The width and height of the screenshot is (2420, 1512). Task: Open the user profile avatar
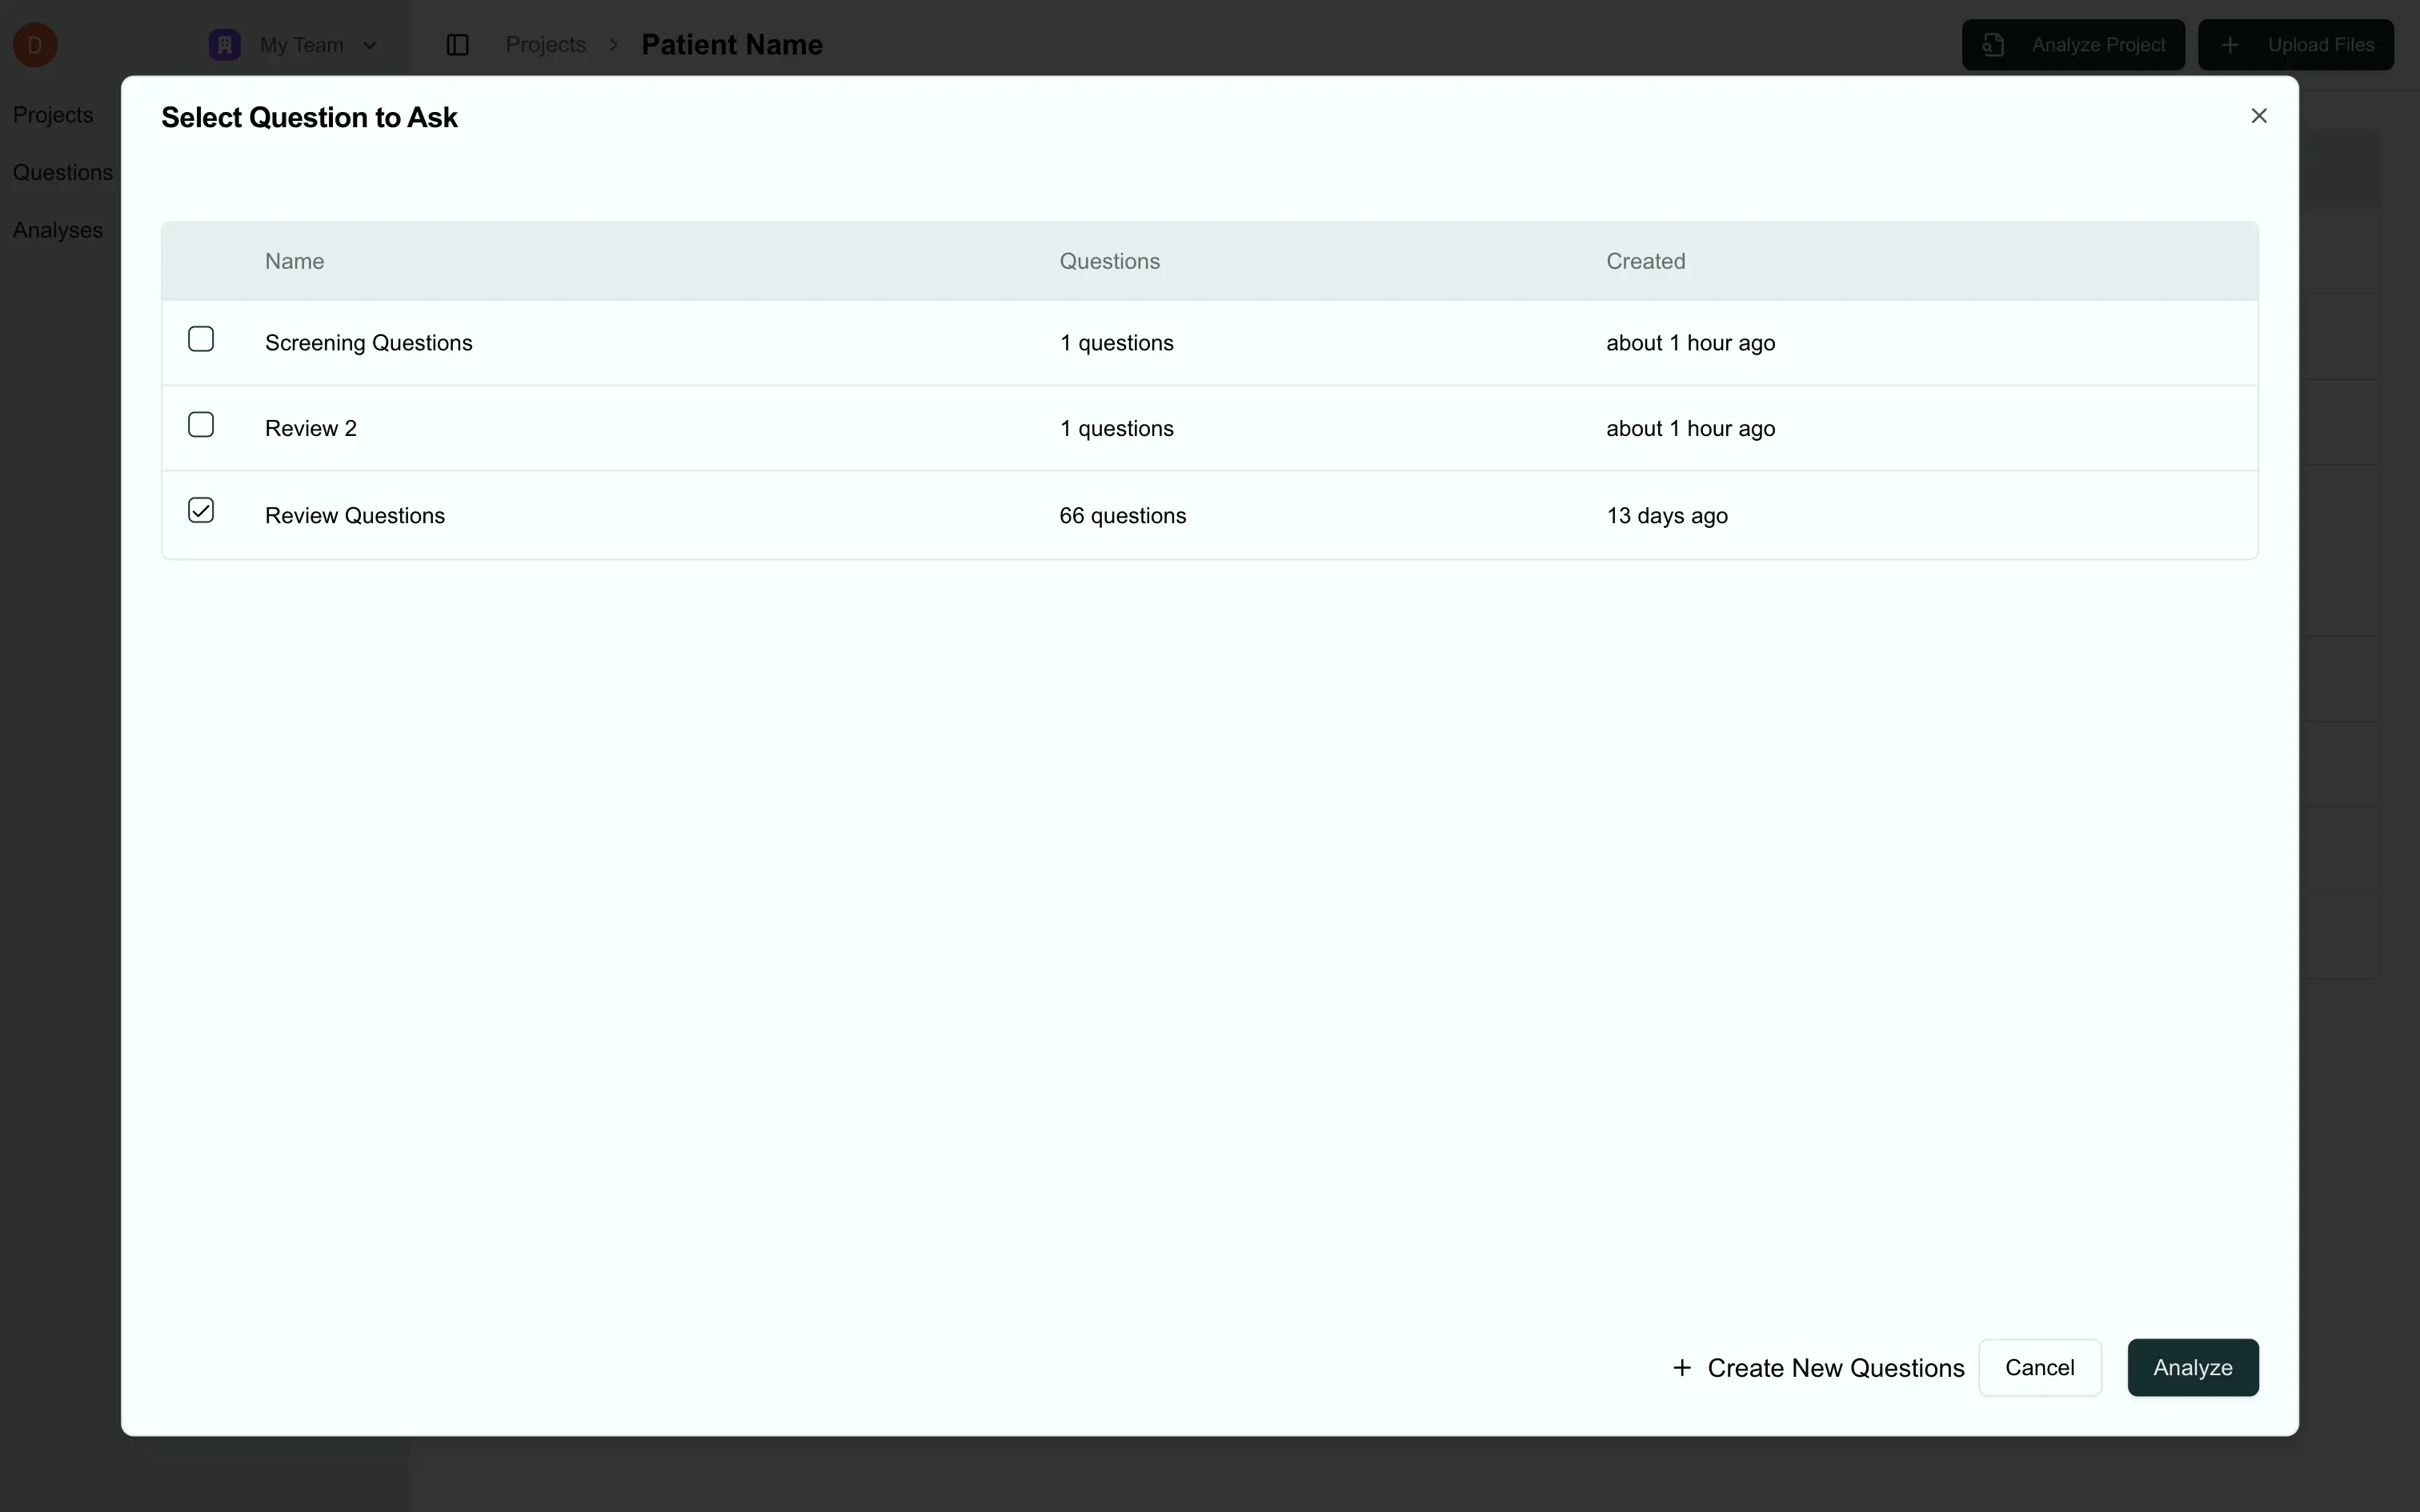(36, 44)
